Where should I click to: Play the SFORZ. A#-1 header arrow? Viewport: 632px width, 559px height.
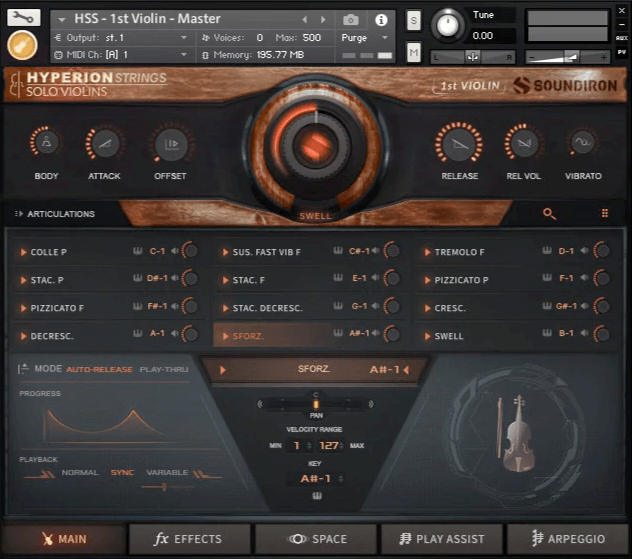223,370
